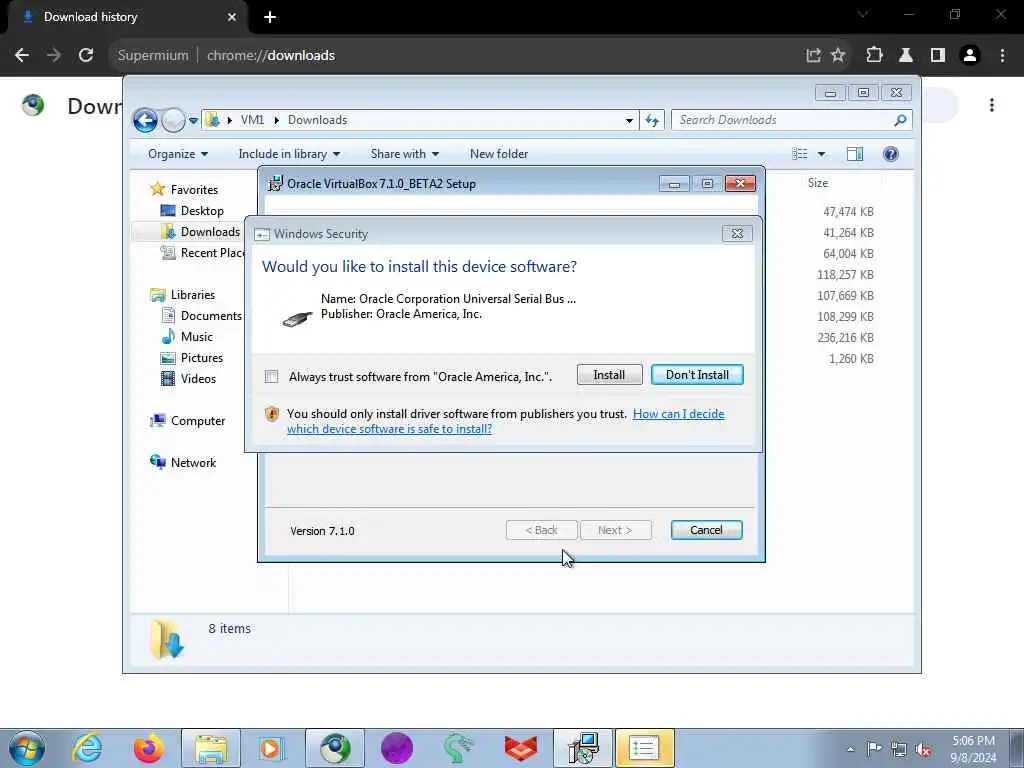The width and height of the screenshot is (1024, 768).
Task: Toggle the preview pane icon
Action: [x=855, y=154]
